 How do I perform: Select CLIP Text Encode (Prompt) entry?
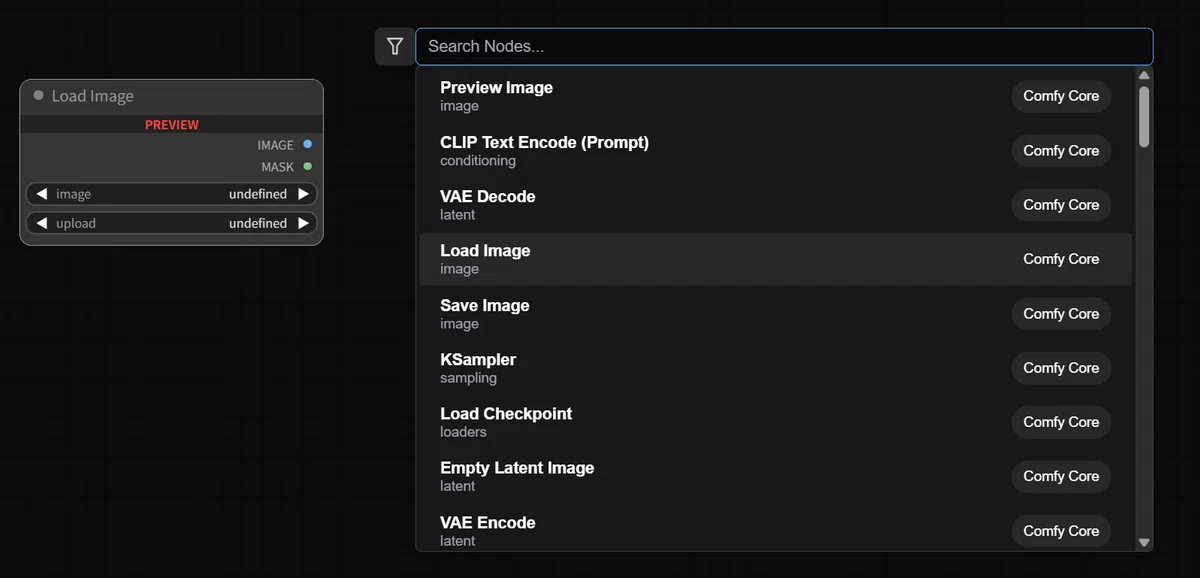click(775, 151)
